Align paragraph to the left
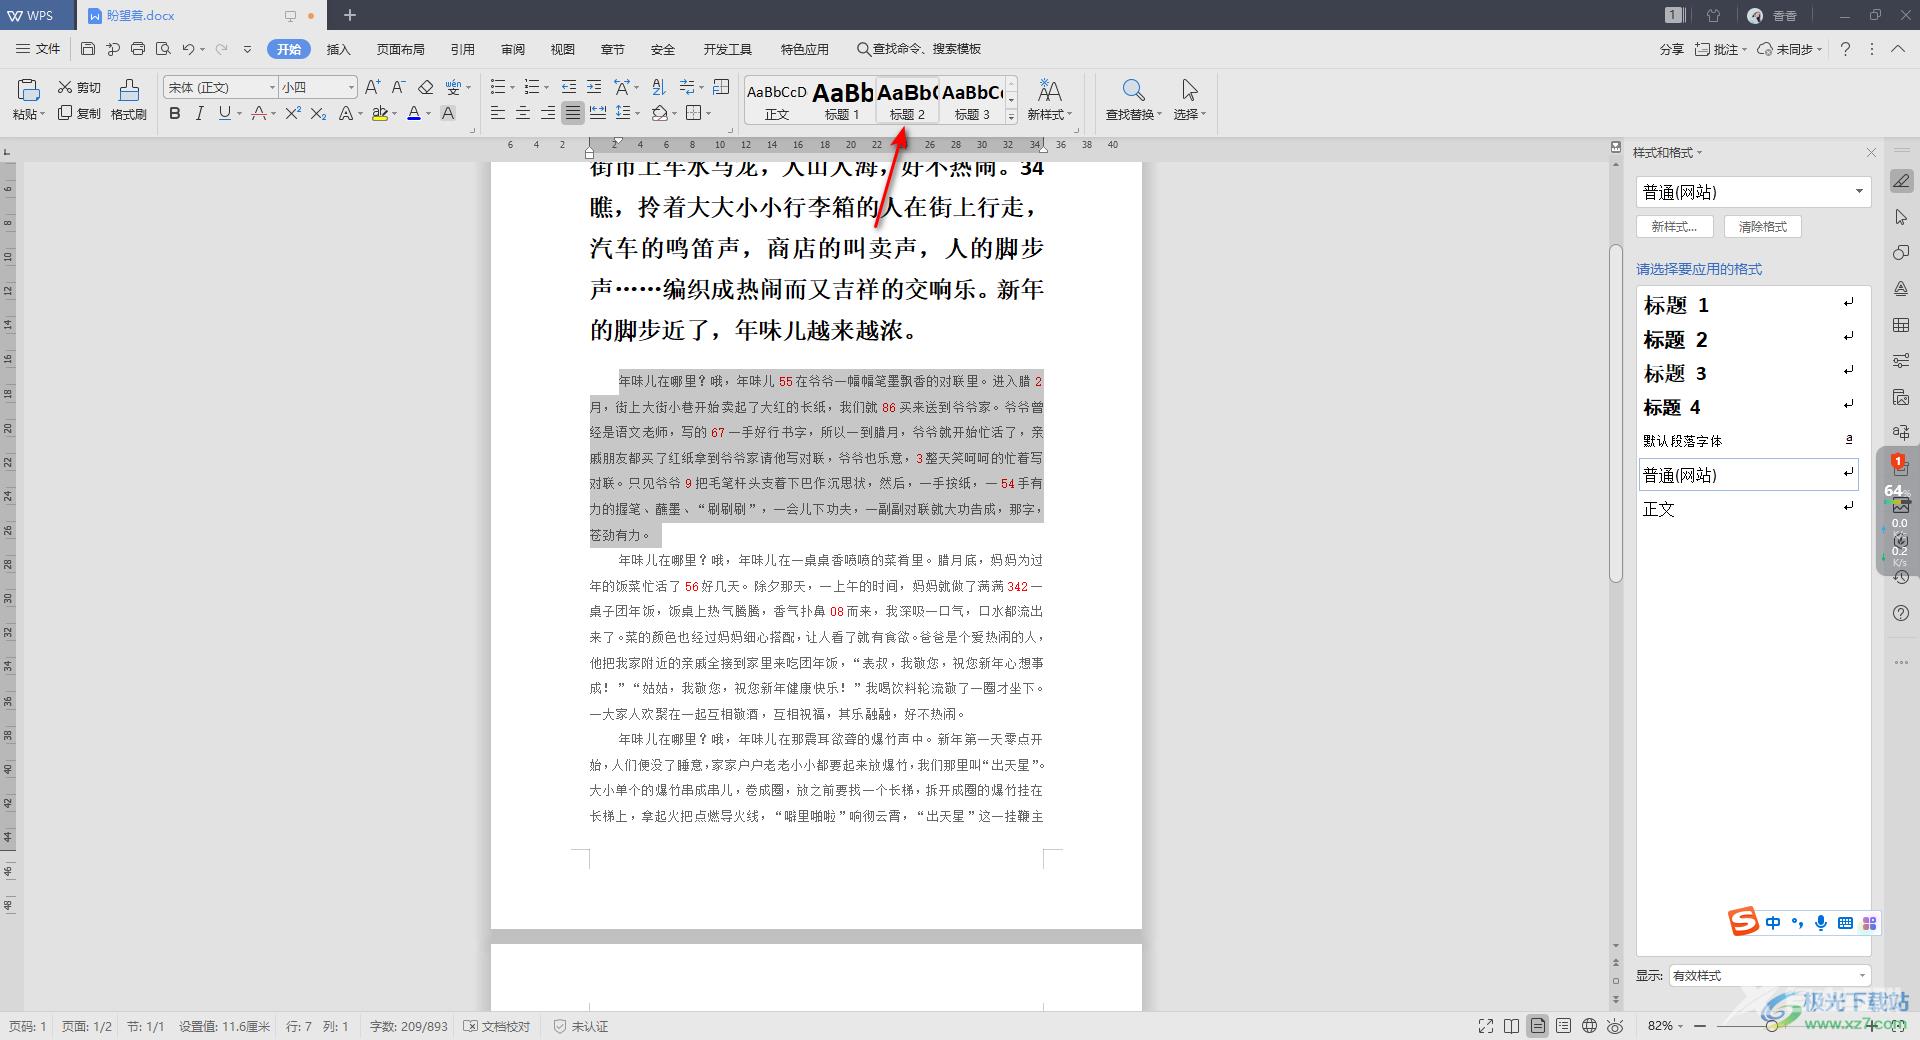Image resolution: width=1920 pixels, height=1040 pixels. (497, 114)
